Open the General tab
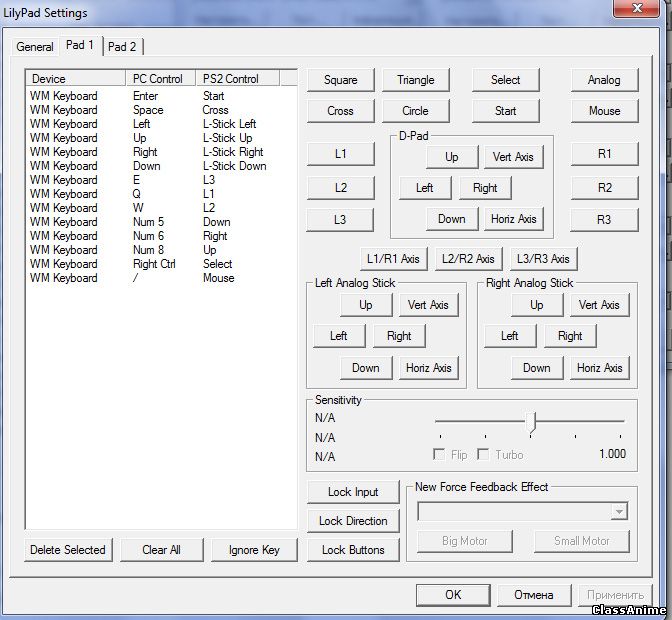The image size is (672, 620). click(35, 47)
